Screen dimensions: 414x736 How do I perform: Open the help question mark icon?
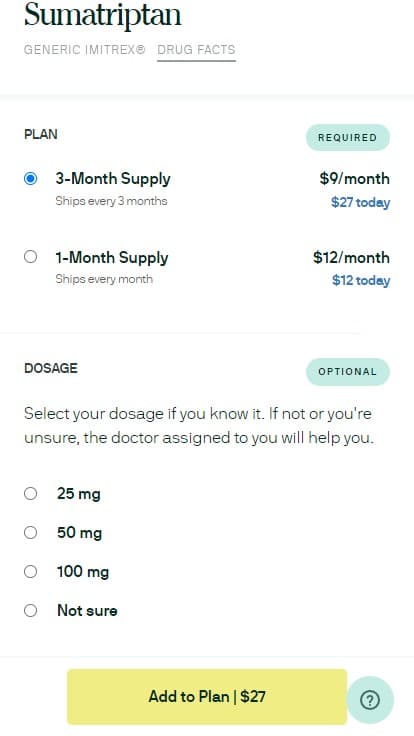point(370,700)
